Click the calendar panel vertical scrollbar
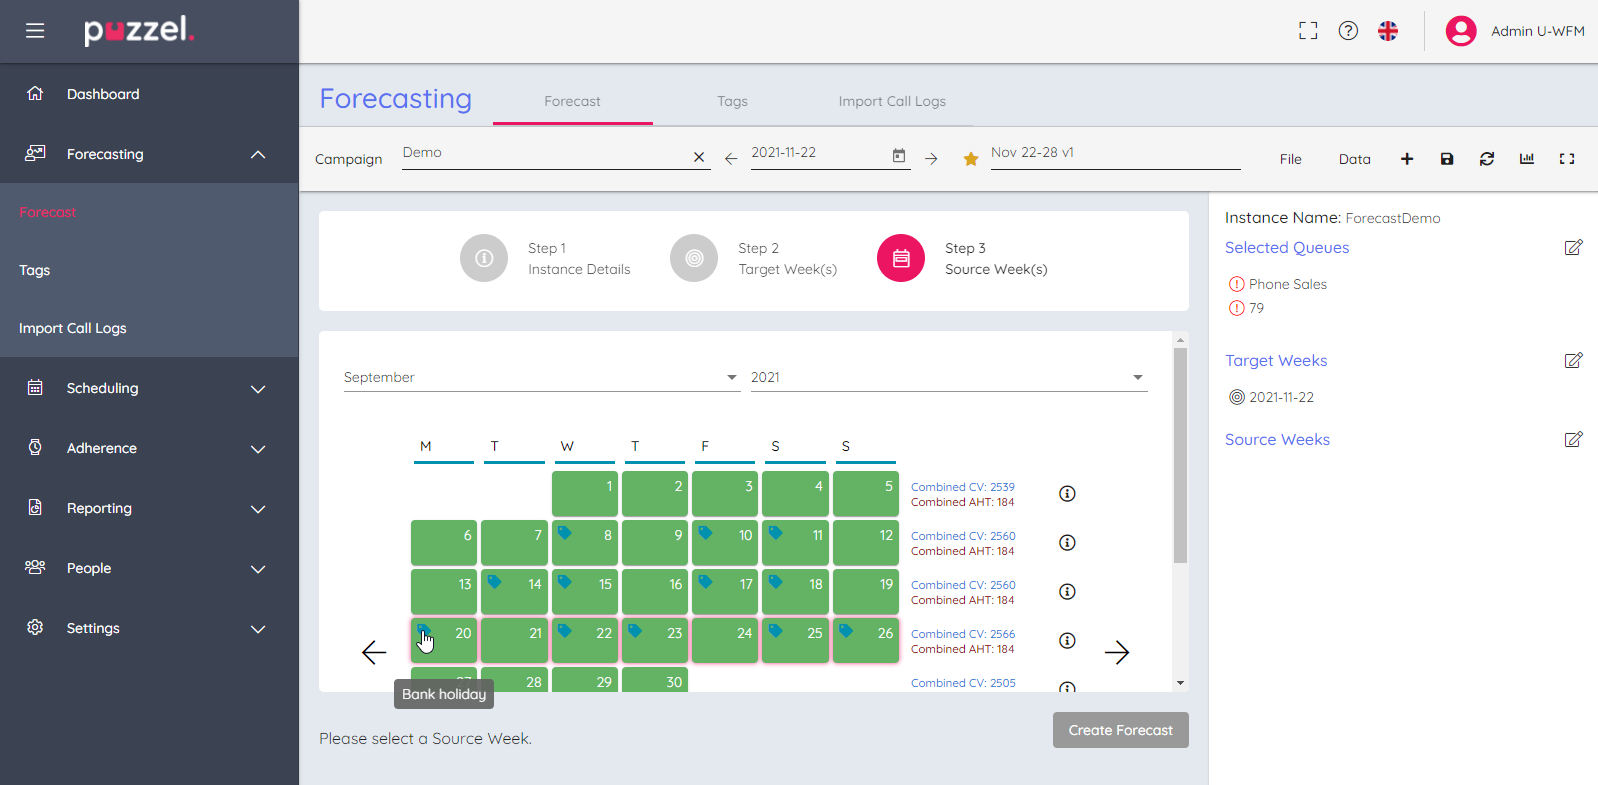 pos(1180,456)
